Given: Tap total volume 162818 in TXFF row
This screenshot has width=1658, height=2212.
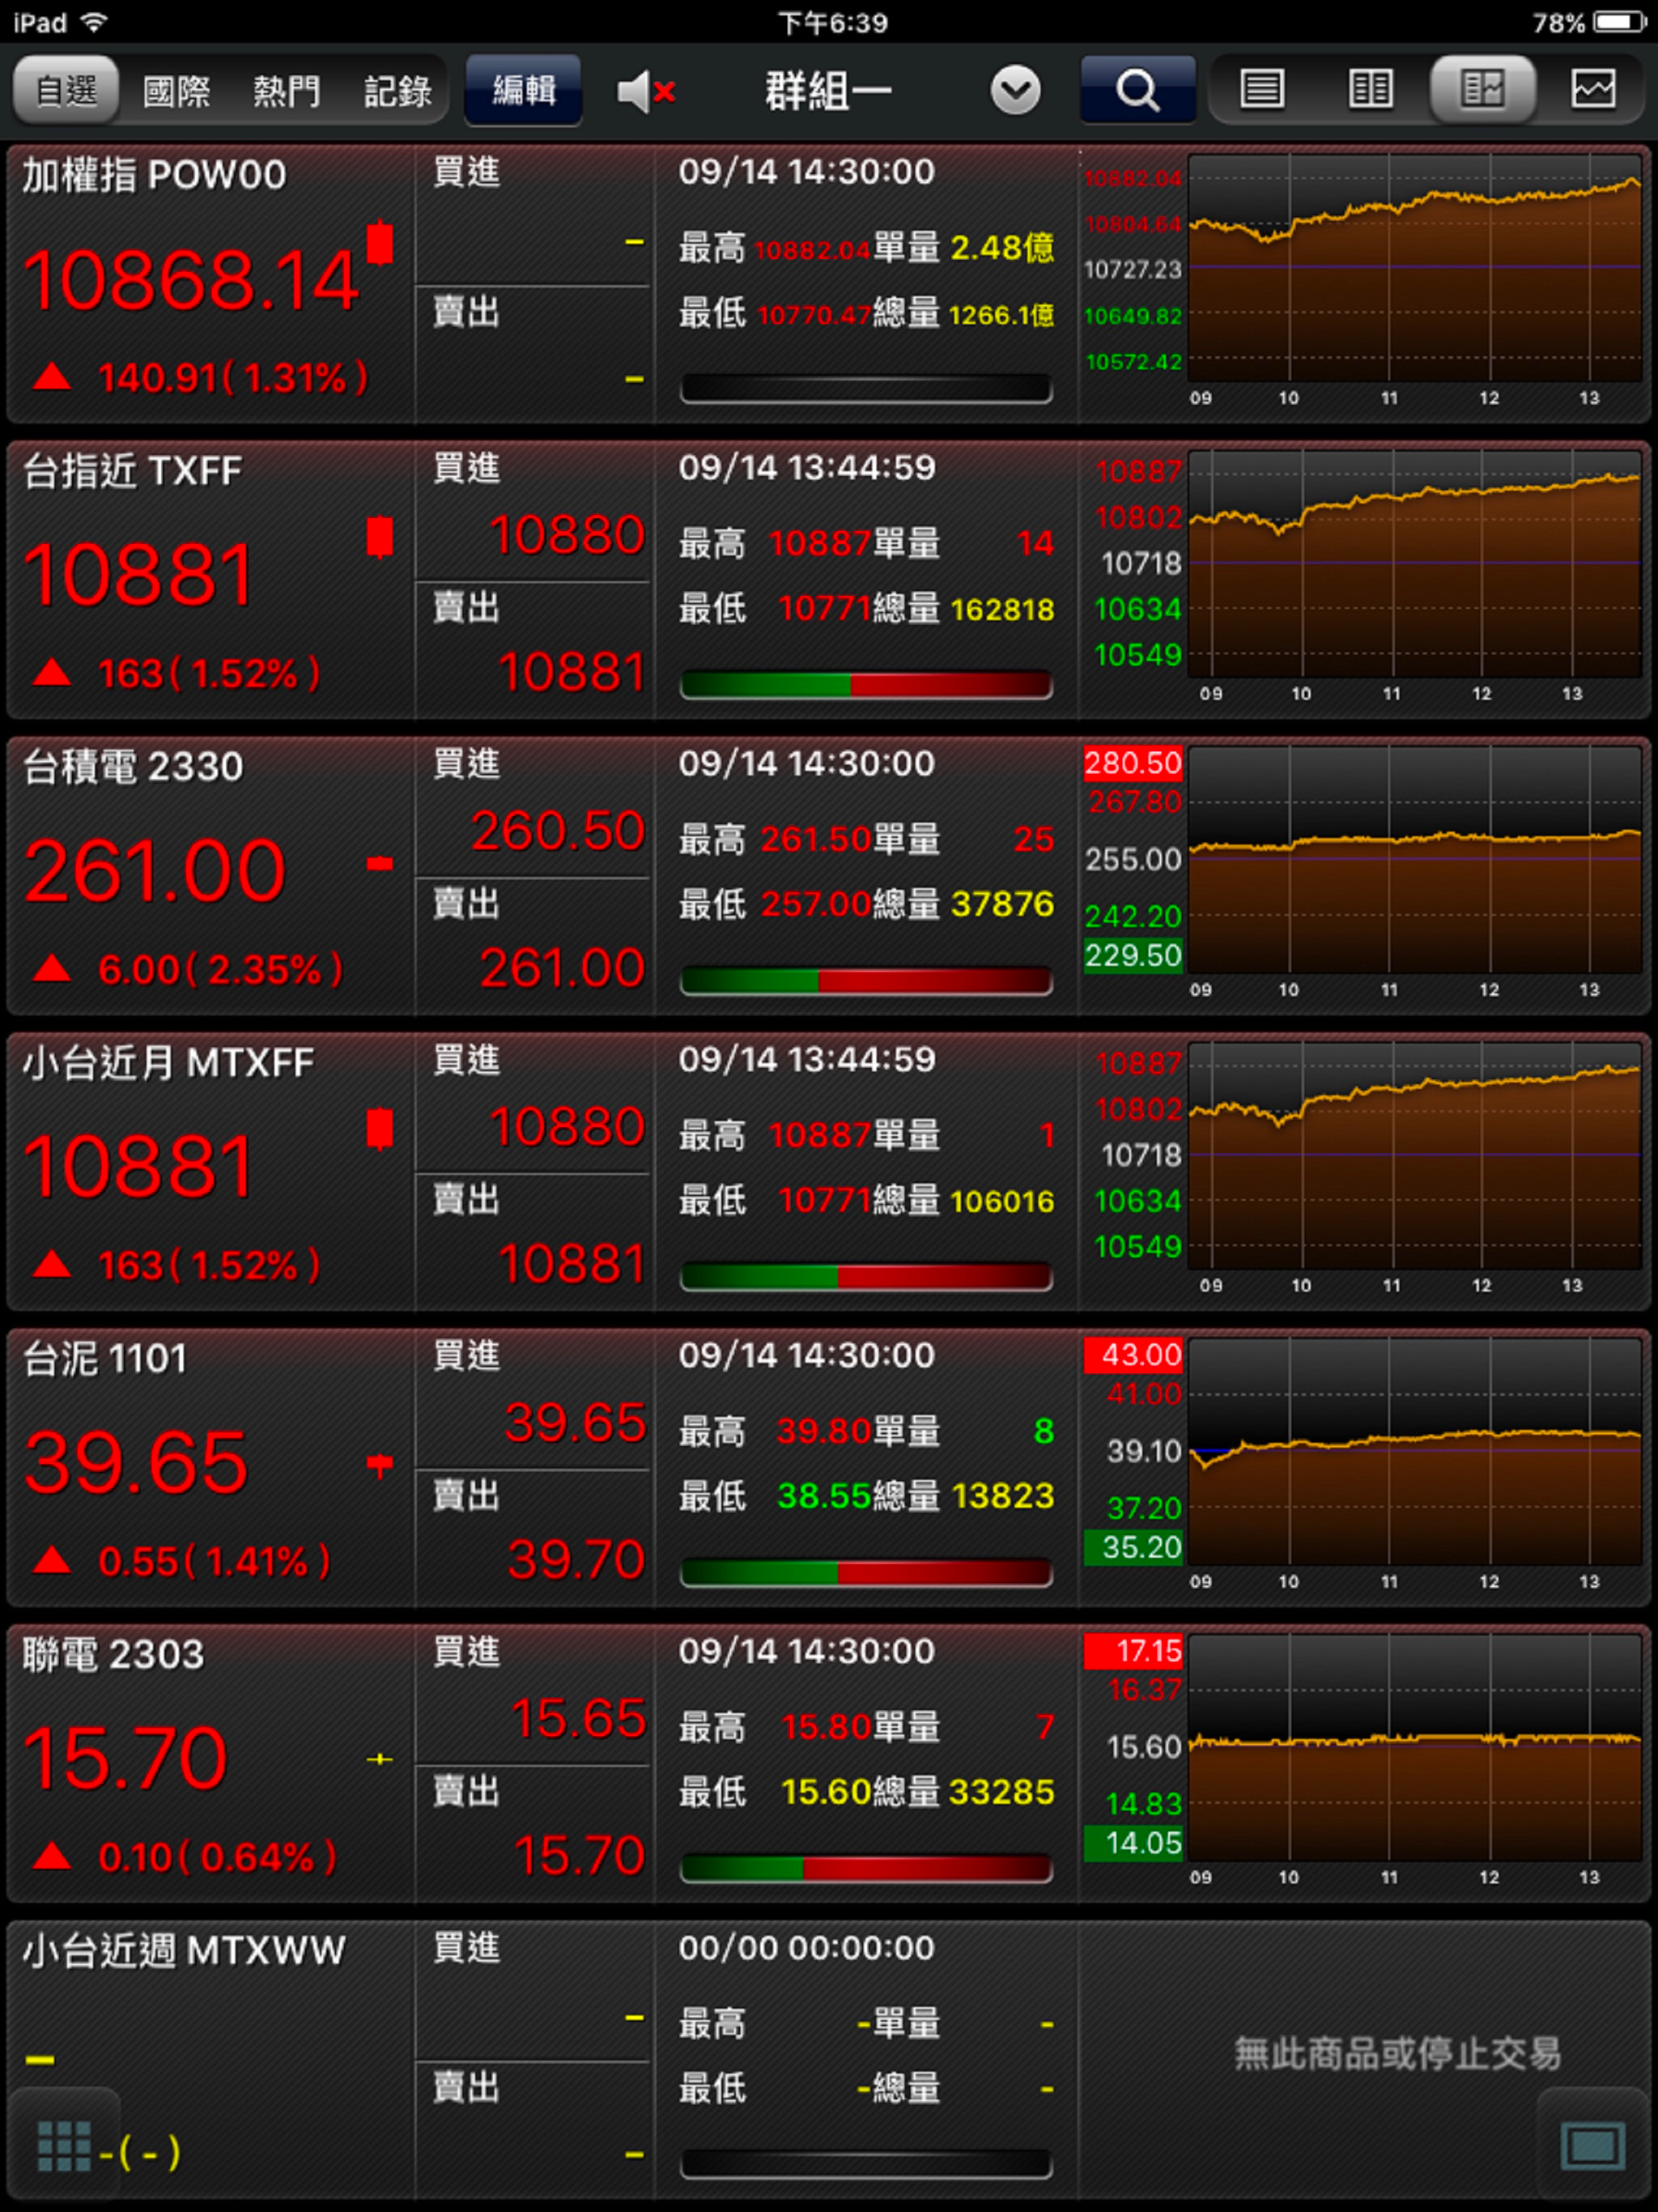Looking at the screenshot, I should tap(1002, 609).
